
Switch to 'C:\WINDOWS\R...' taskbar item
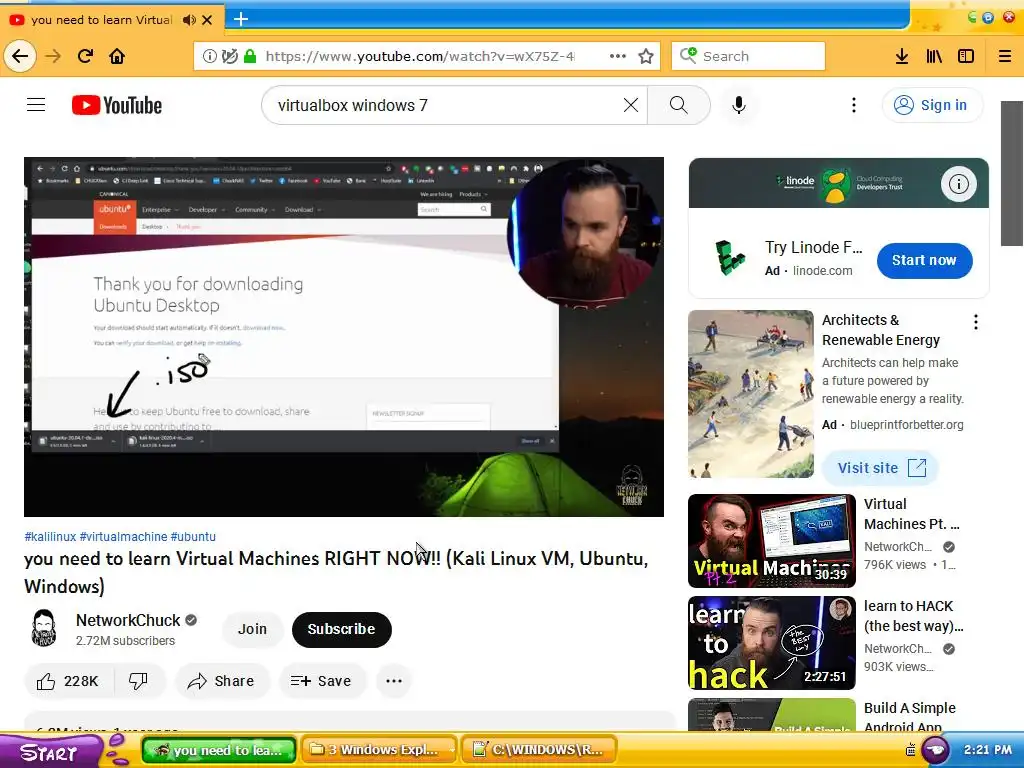[x=539, y=750]
